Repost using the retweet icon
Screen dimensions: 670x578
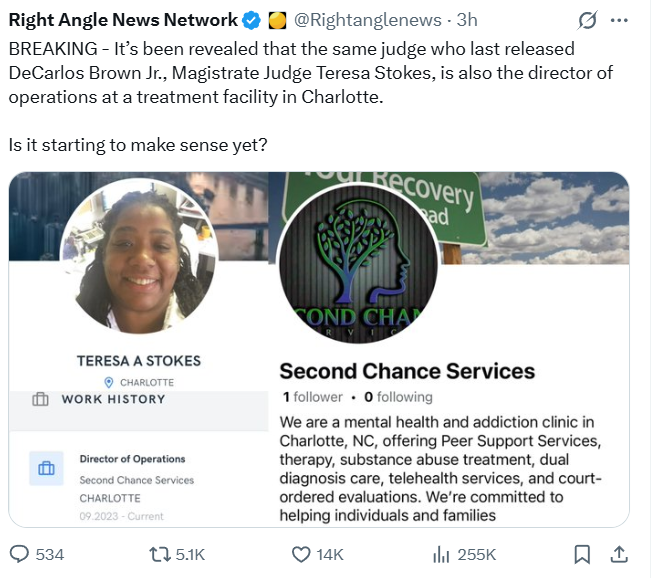tap(159, 555)
